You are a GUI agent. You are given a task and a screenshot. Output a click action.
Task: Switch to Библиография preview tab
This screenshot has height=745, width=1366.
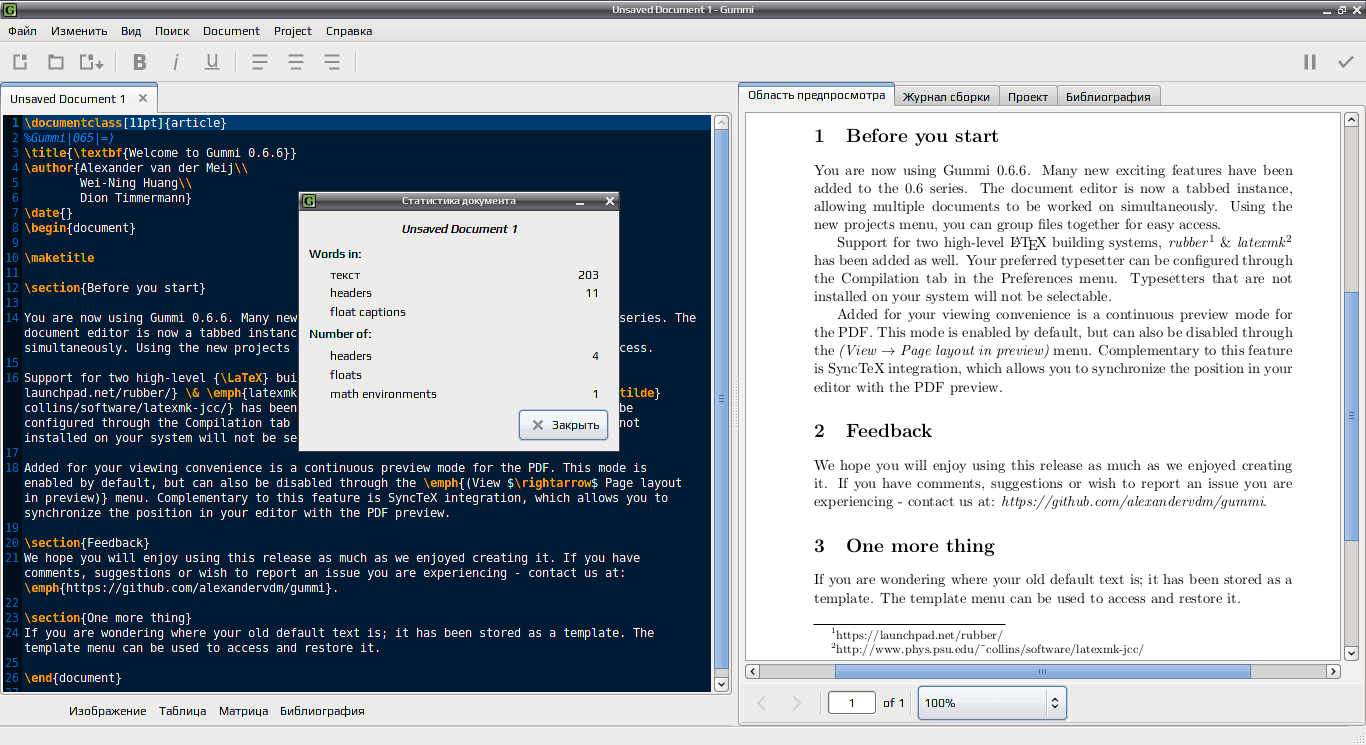pyautogui.click(x=1108, y=97)
